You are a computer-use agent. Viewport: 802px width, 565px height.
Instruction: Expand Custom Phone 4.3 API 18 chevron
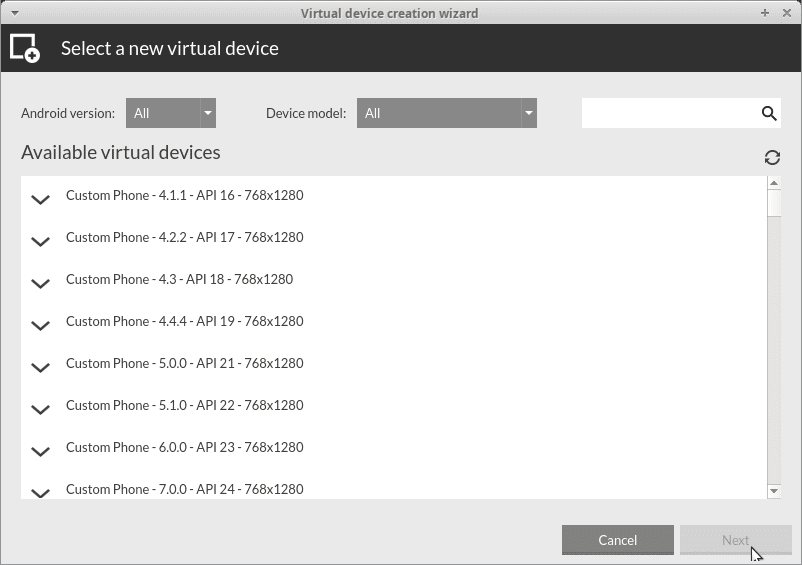coord(40,283)
